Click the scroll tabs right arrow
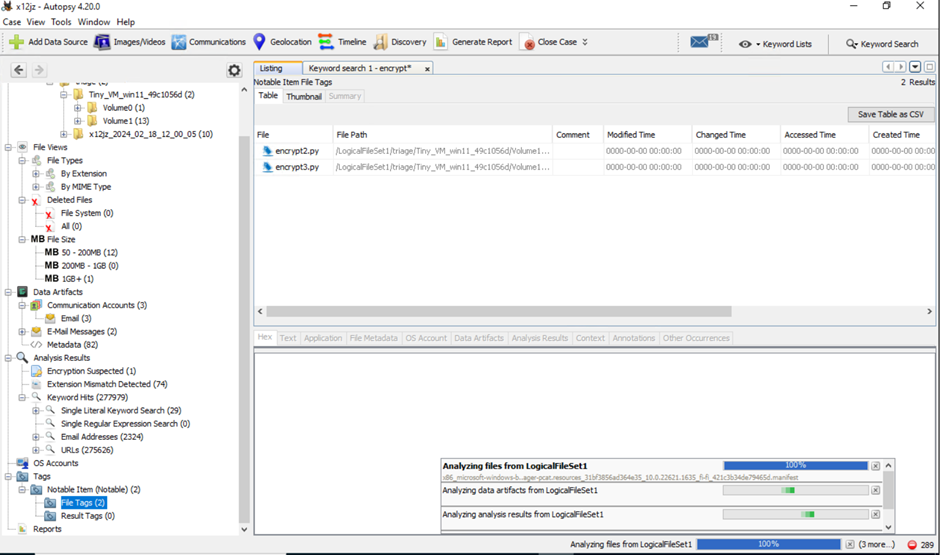940x555 pixels. point(900,67)
